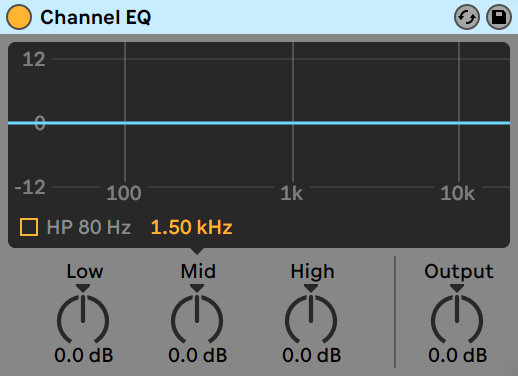This screenshot has height=376, width=518.
Task: Click the HP 80 Hz label
Action: 89,227
